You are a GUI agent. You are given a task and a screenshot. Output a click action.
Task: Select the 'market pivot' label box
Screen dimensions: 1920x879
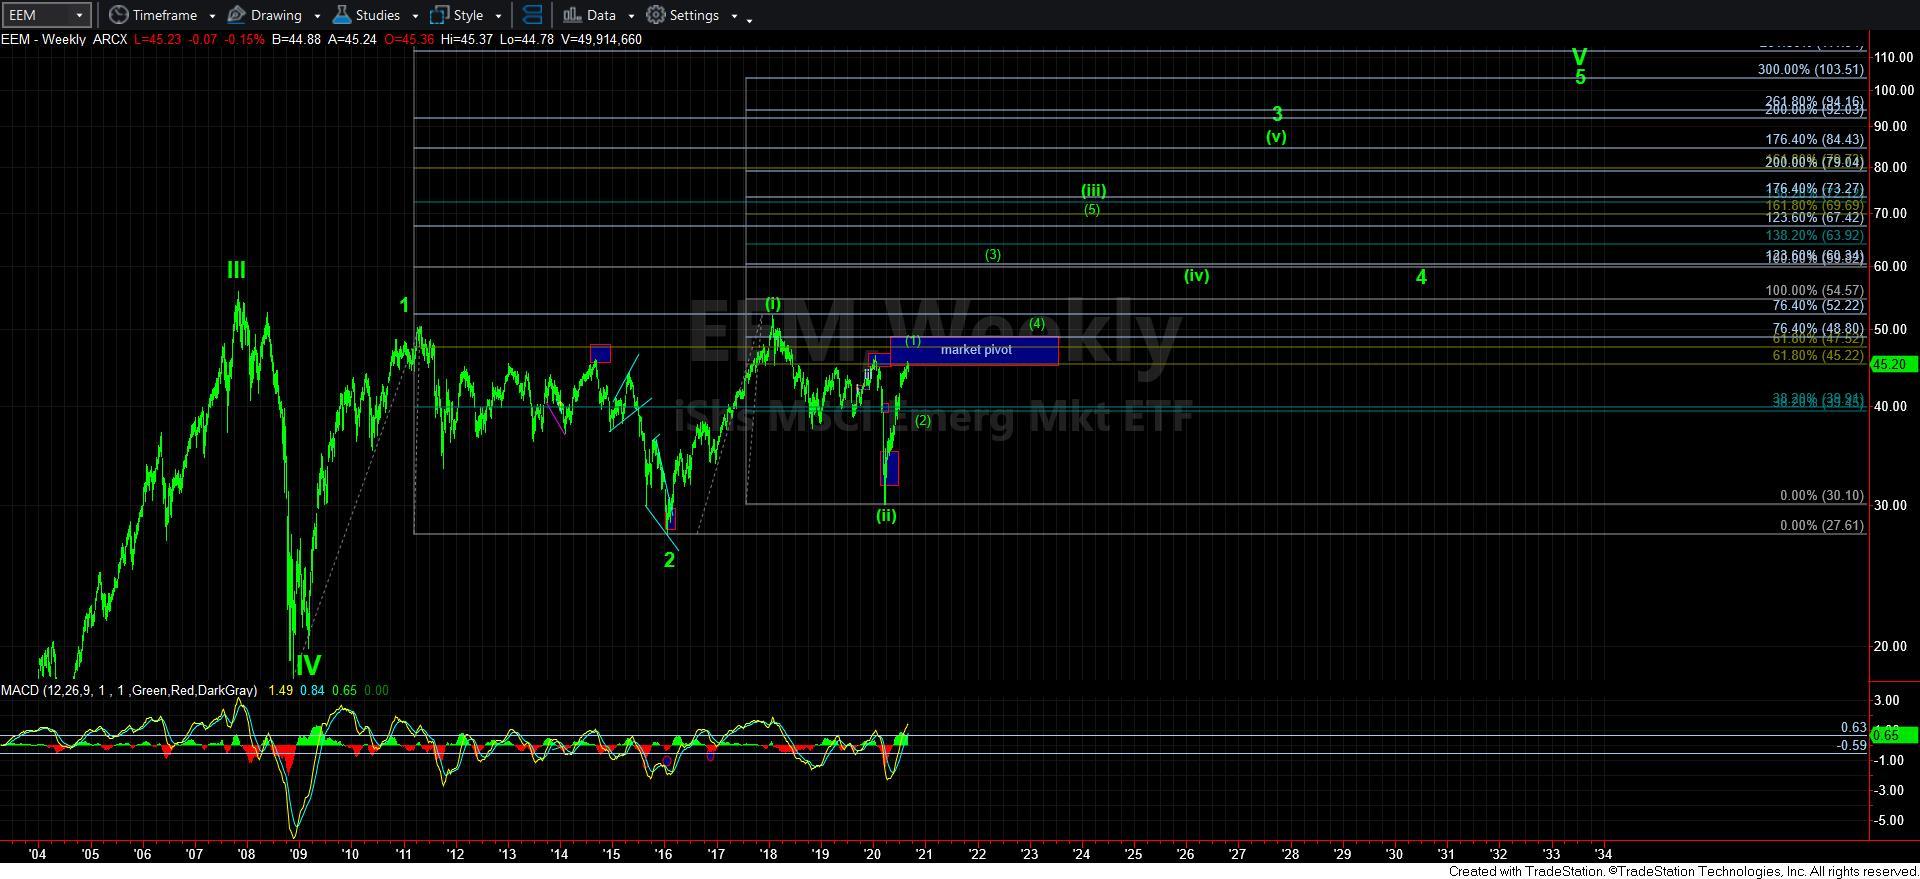pos(976,350)
